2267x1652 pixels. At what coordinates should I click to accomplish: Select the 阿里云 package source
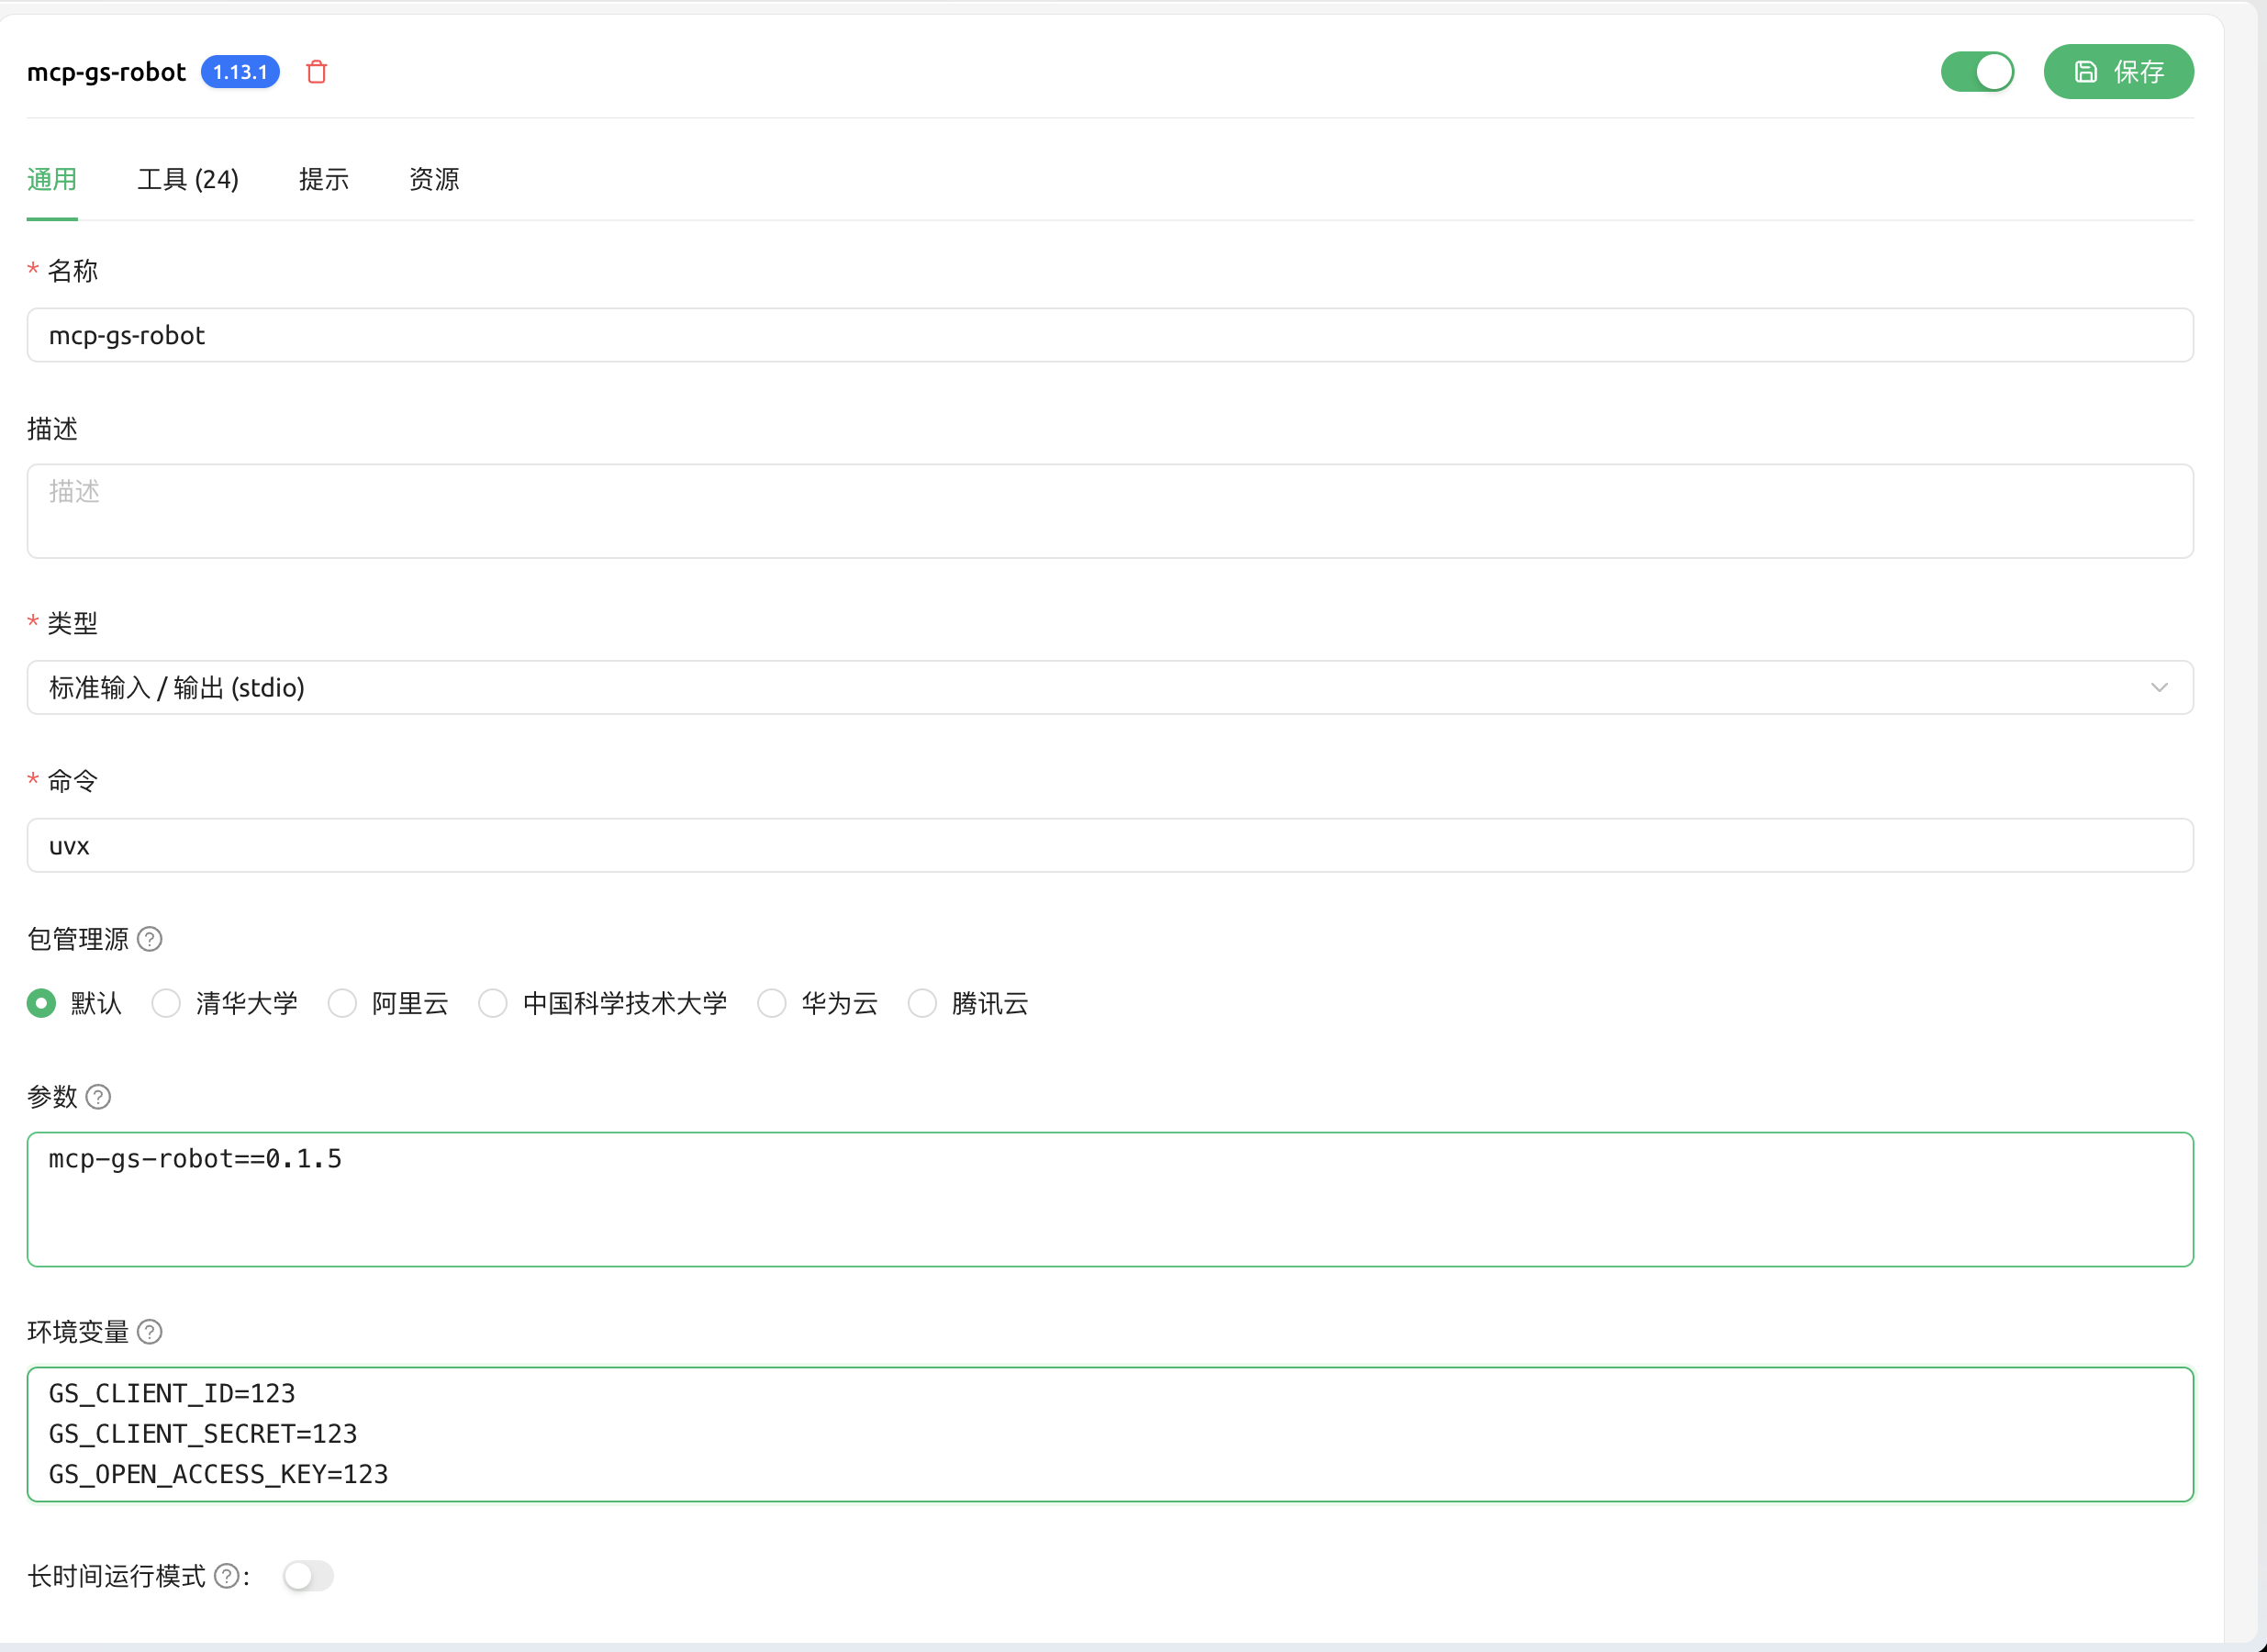point(342,1003)
